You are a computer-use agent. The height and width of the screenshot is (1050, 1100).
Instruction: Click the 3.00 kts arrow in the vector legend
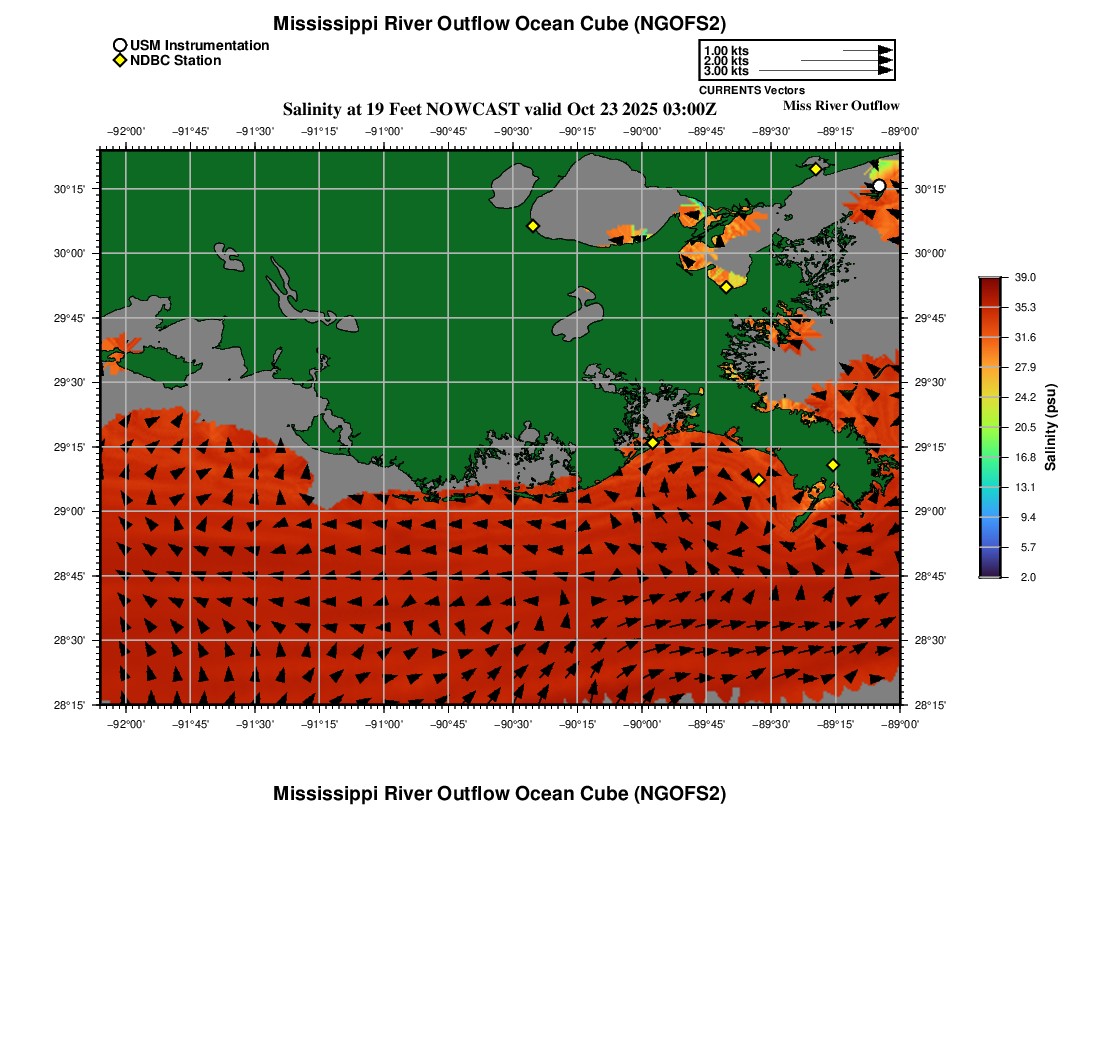(825, 71)
